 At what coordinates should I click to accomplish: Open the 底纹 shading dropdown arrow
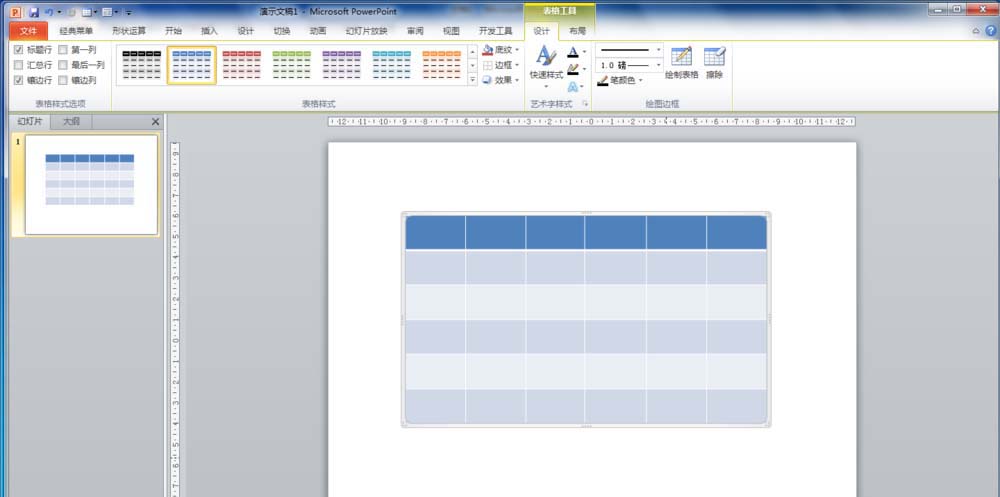517,50
